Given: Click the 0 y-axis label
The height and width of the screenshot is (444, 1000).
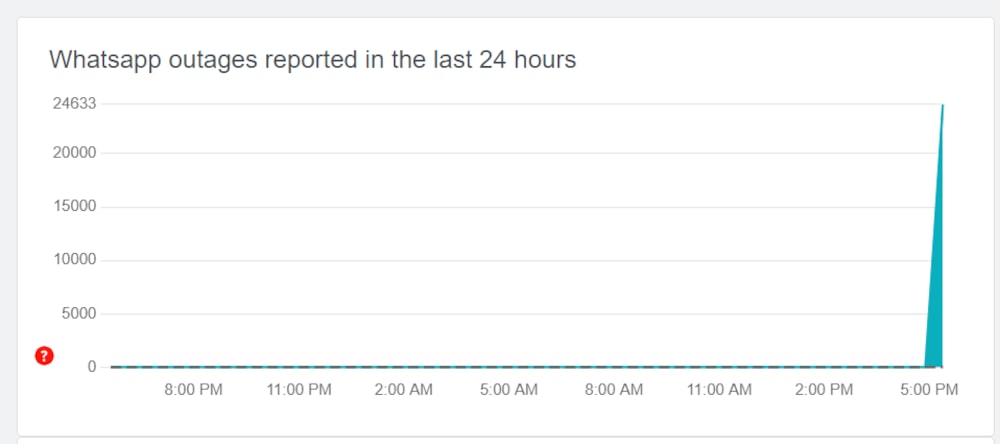Looking at the screenshot, I should pos(91,367).
